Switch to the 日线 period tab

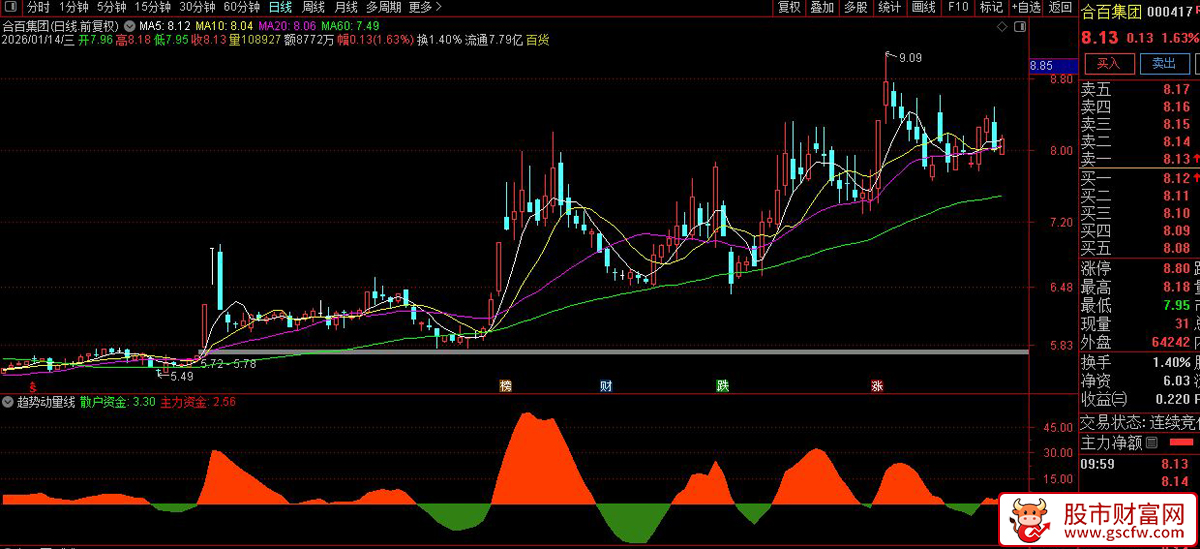(x=281, y=7)
